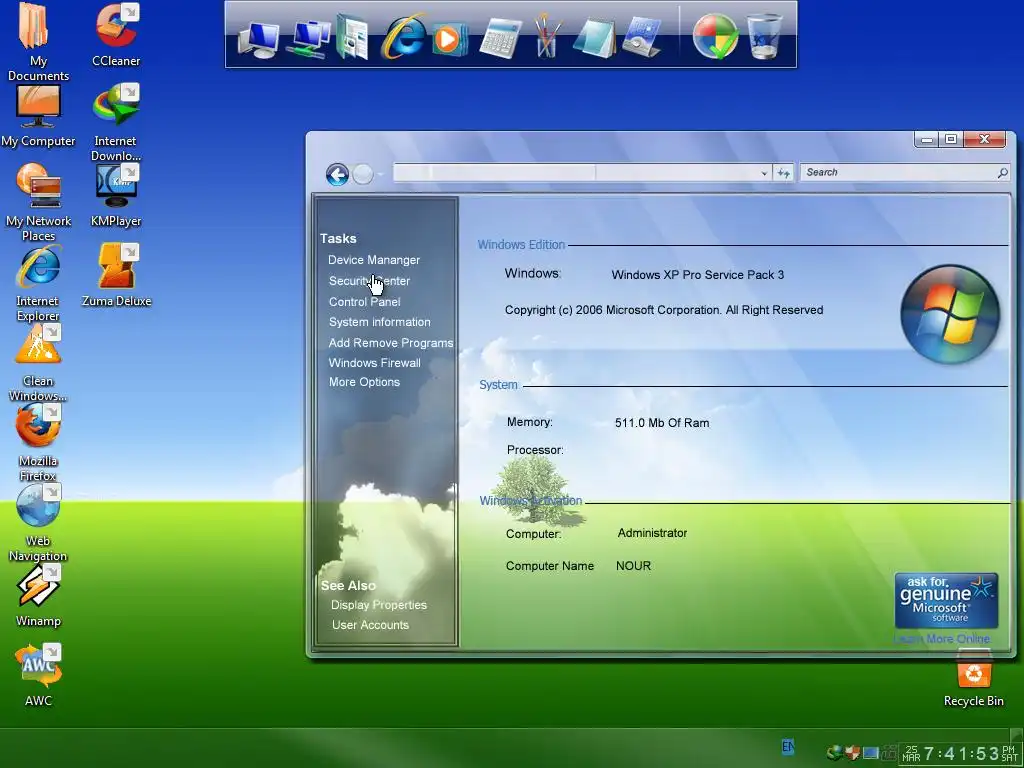
Task: Select the My Documents desktop icon
Action: [x=38, y=41]
